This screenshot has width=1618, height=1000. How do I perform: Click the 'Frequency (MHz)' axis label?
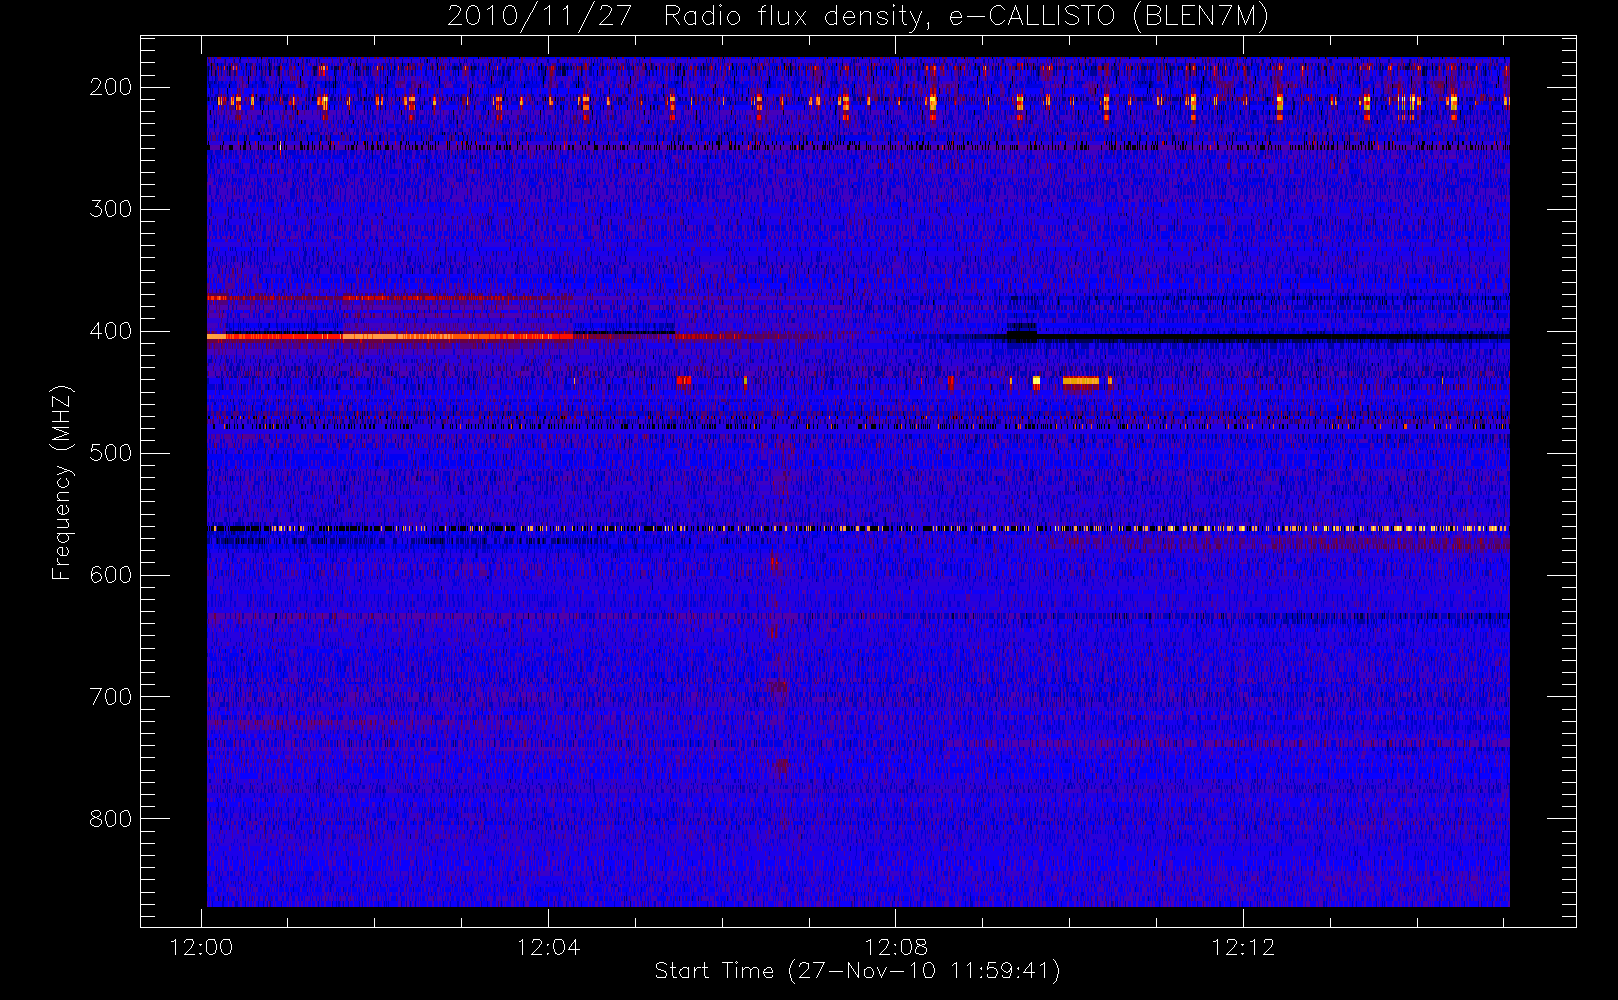pos(62,482)
